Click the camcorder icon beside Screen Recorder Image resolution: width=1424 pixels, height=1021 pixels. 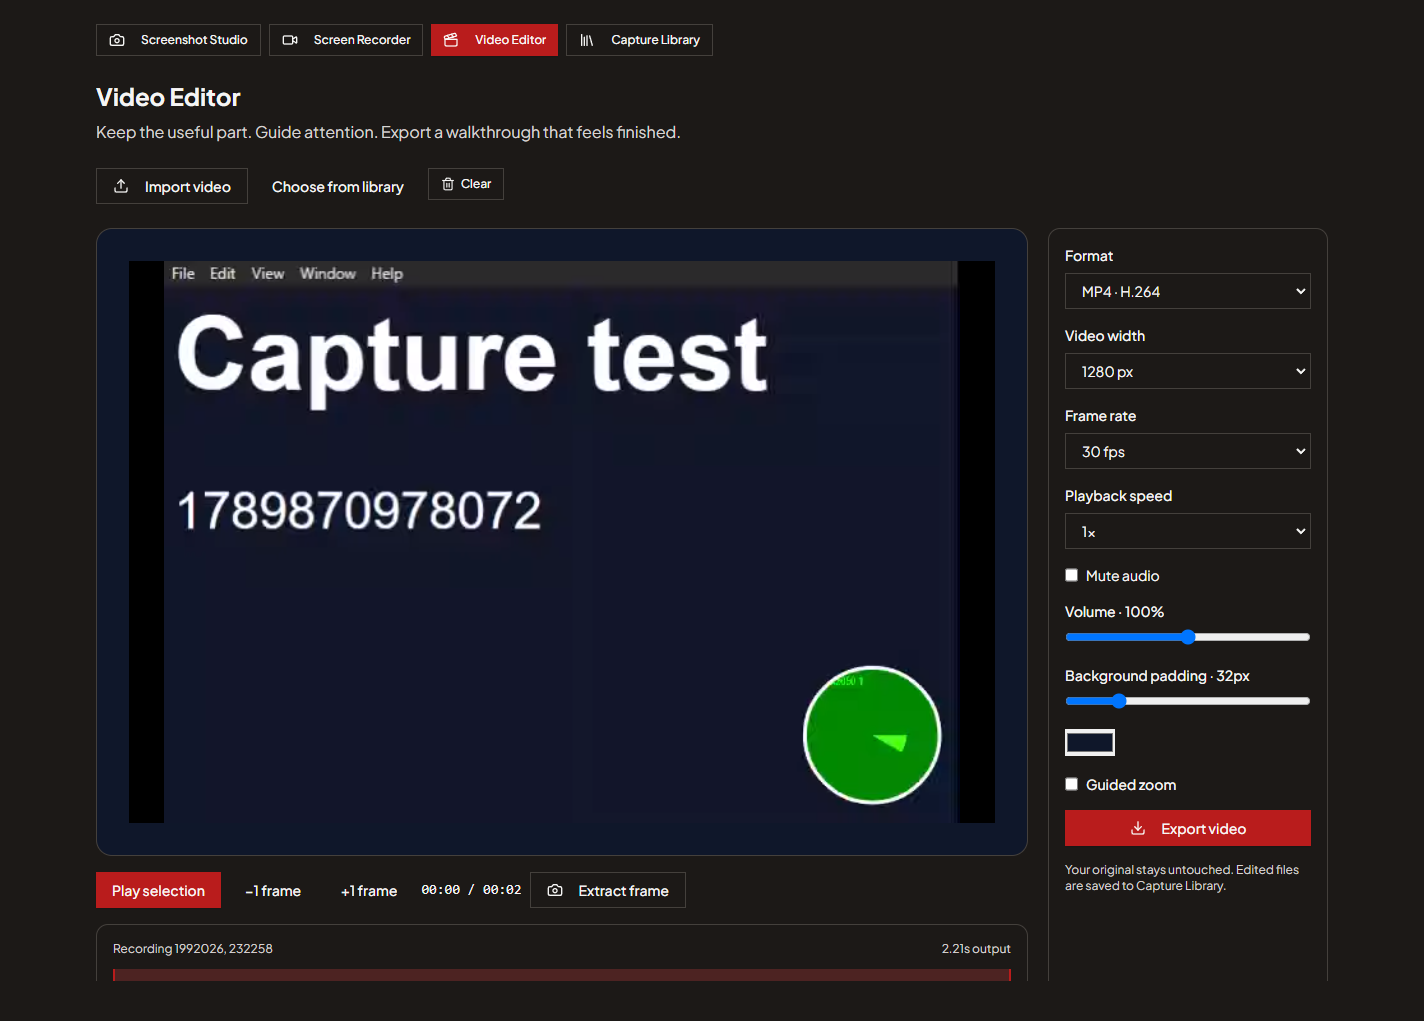point(290,40)
